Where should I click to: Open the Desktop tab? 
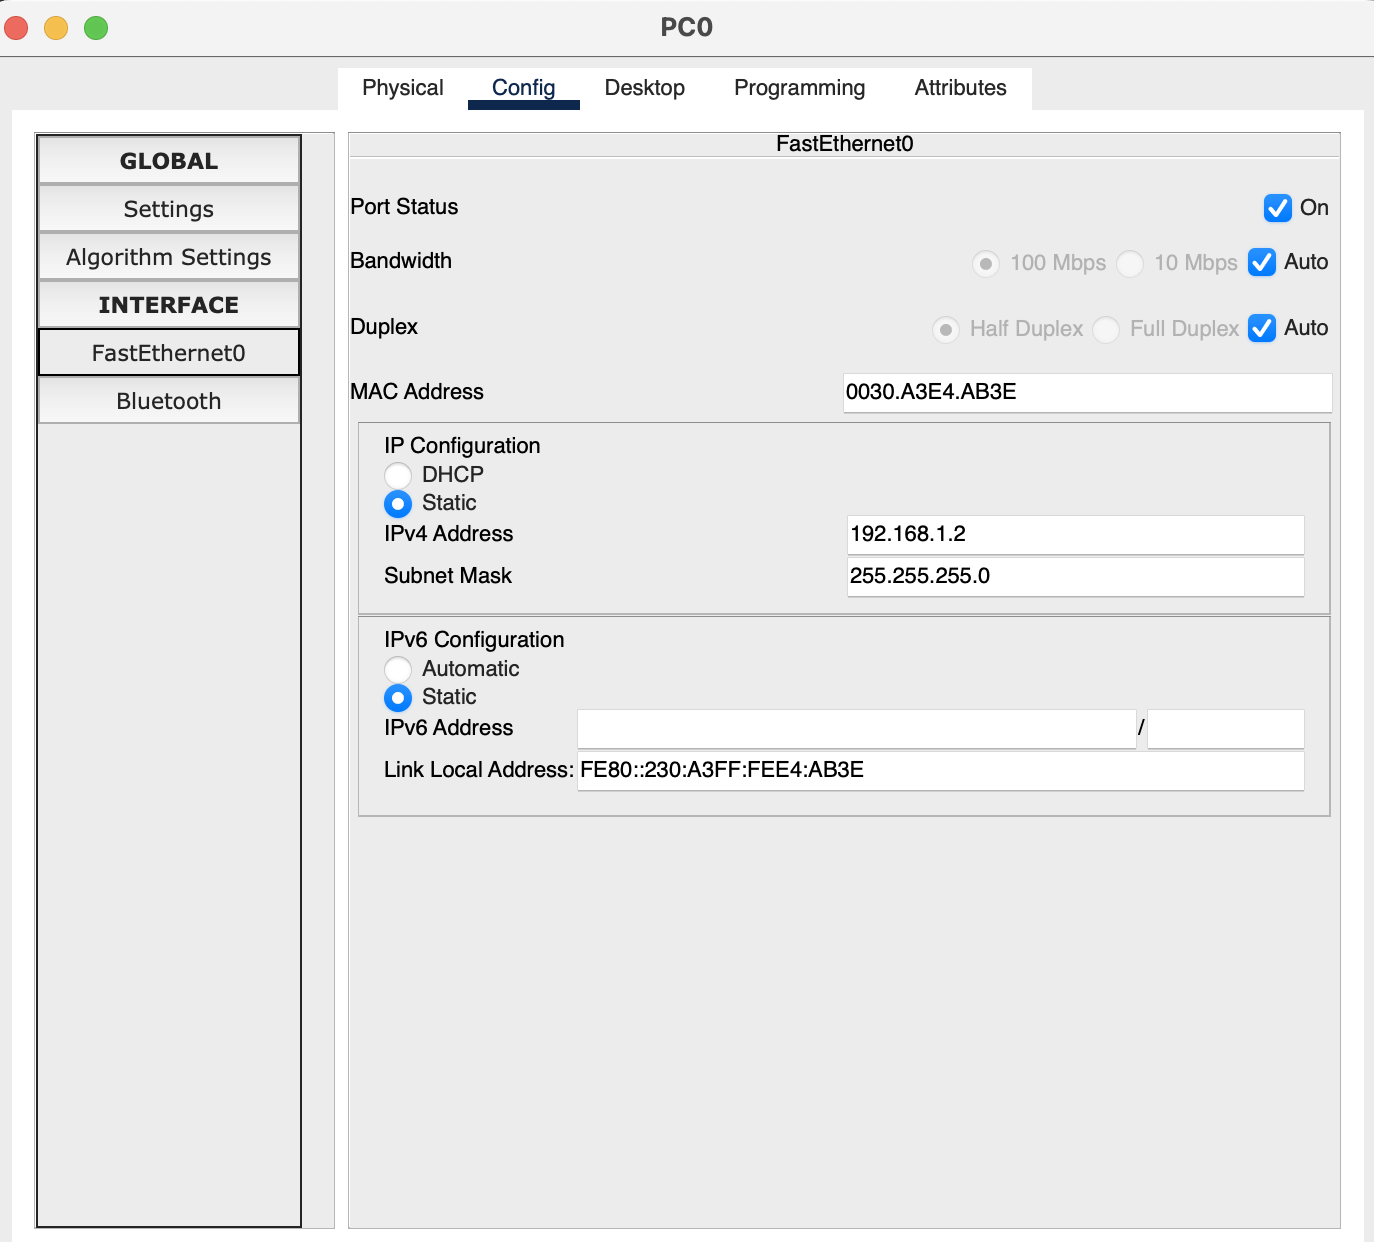[644, 88]
